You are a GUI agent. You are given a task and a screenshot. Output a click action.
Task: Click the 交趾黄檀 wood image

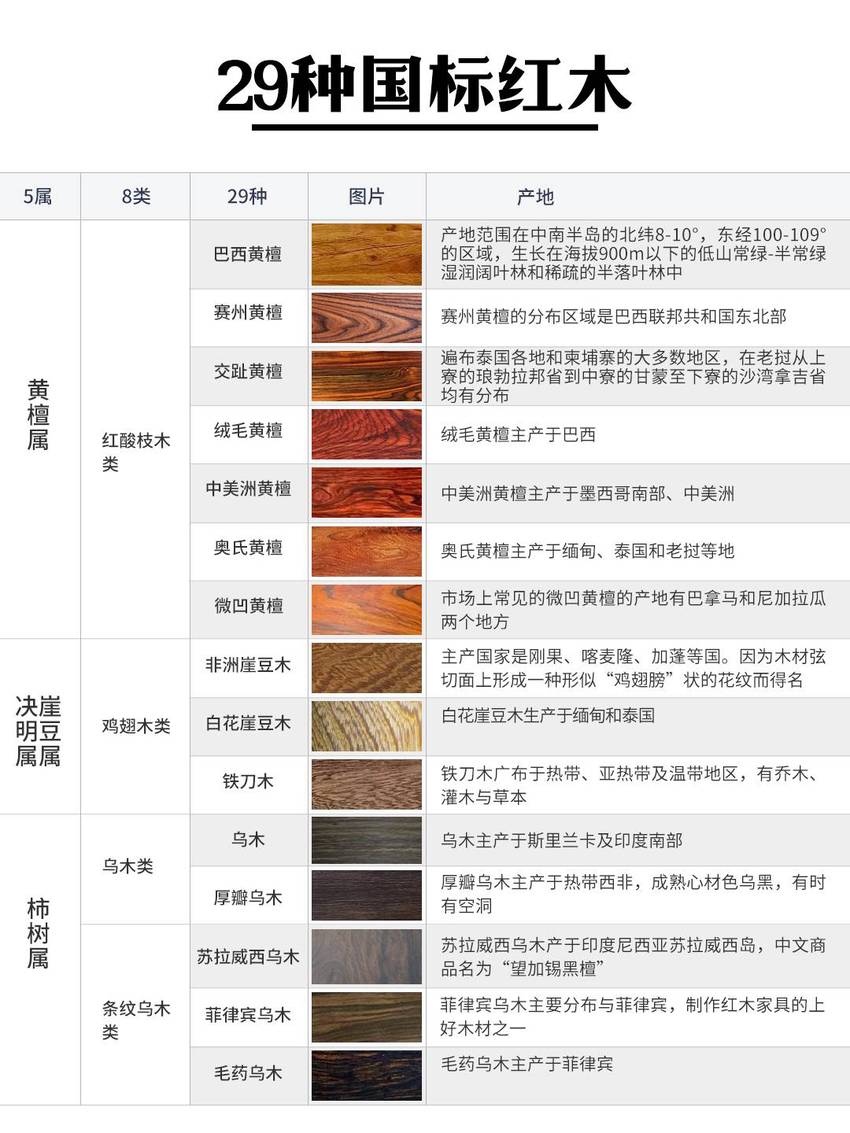point(366,376)
